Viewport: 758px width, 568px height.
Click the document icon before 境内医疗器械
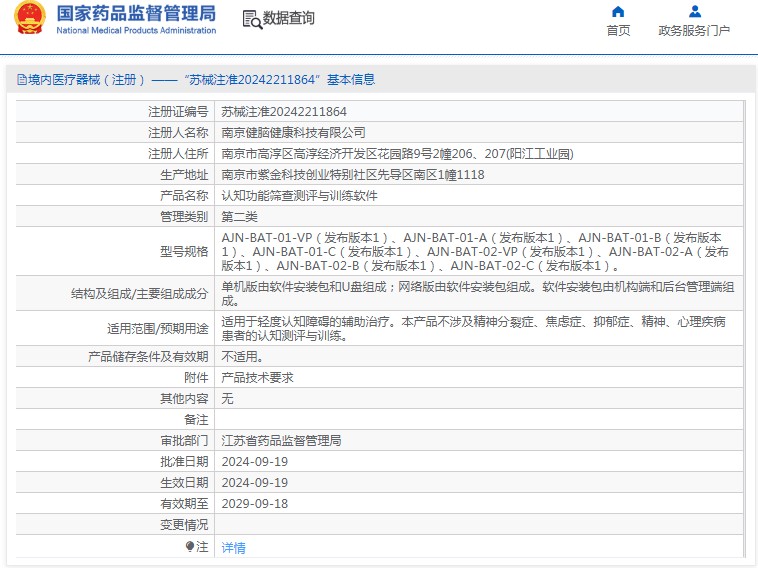click(22, 80)
